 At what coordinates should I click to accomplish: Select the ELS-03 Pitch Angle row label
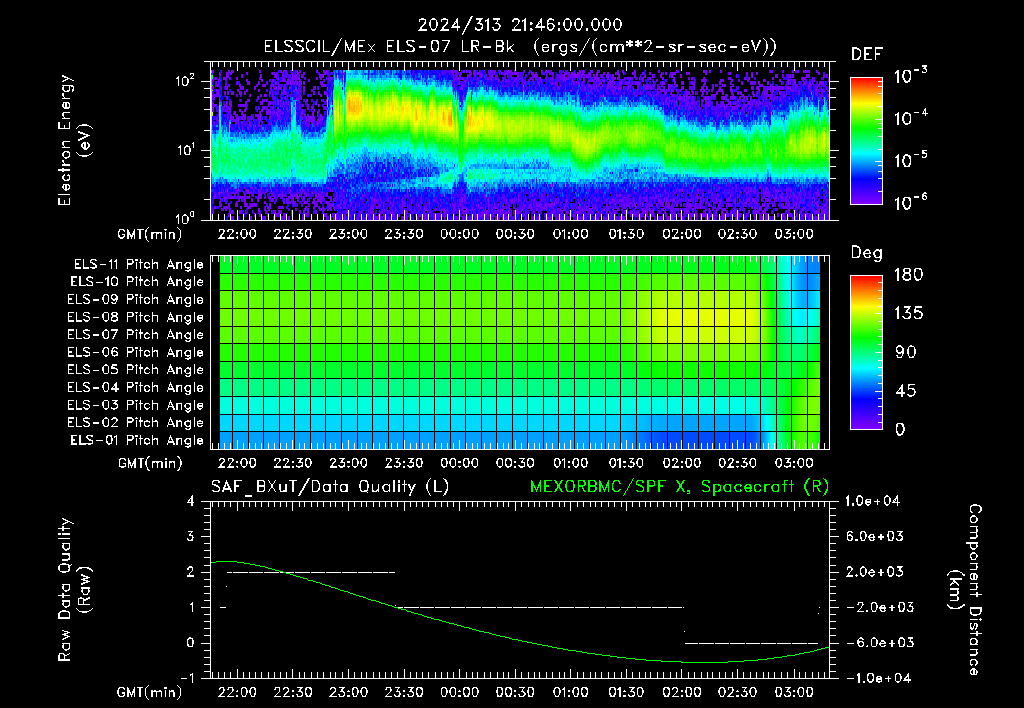[x=136, y=405]
